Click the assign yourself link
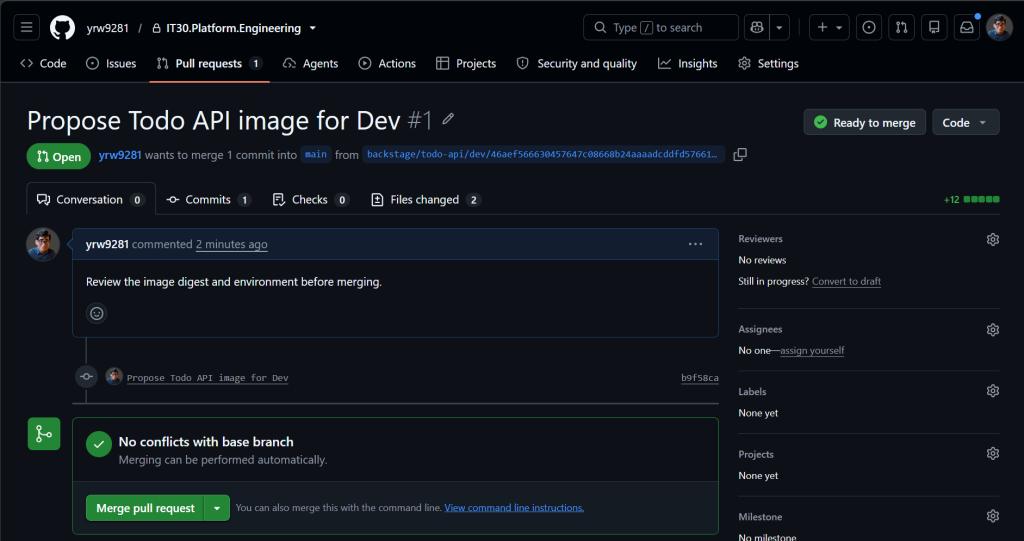 point(812,350)
